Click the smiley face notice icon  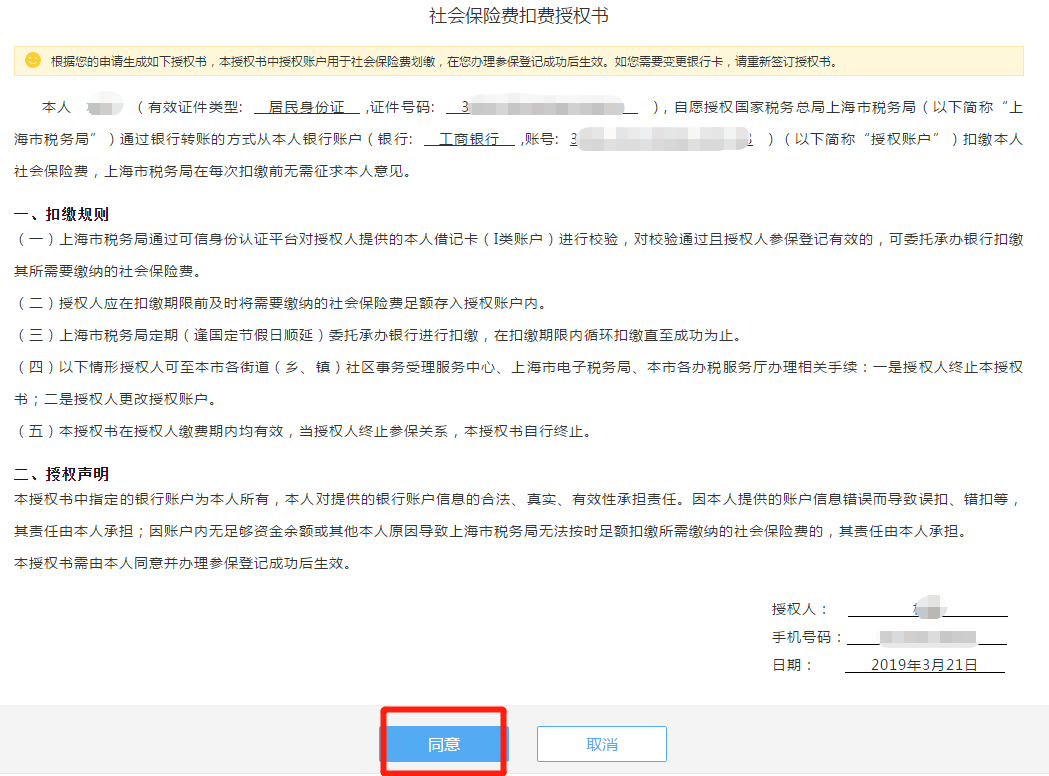[33, 61]
